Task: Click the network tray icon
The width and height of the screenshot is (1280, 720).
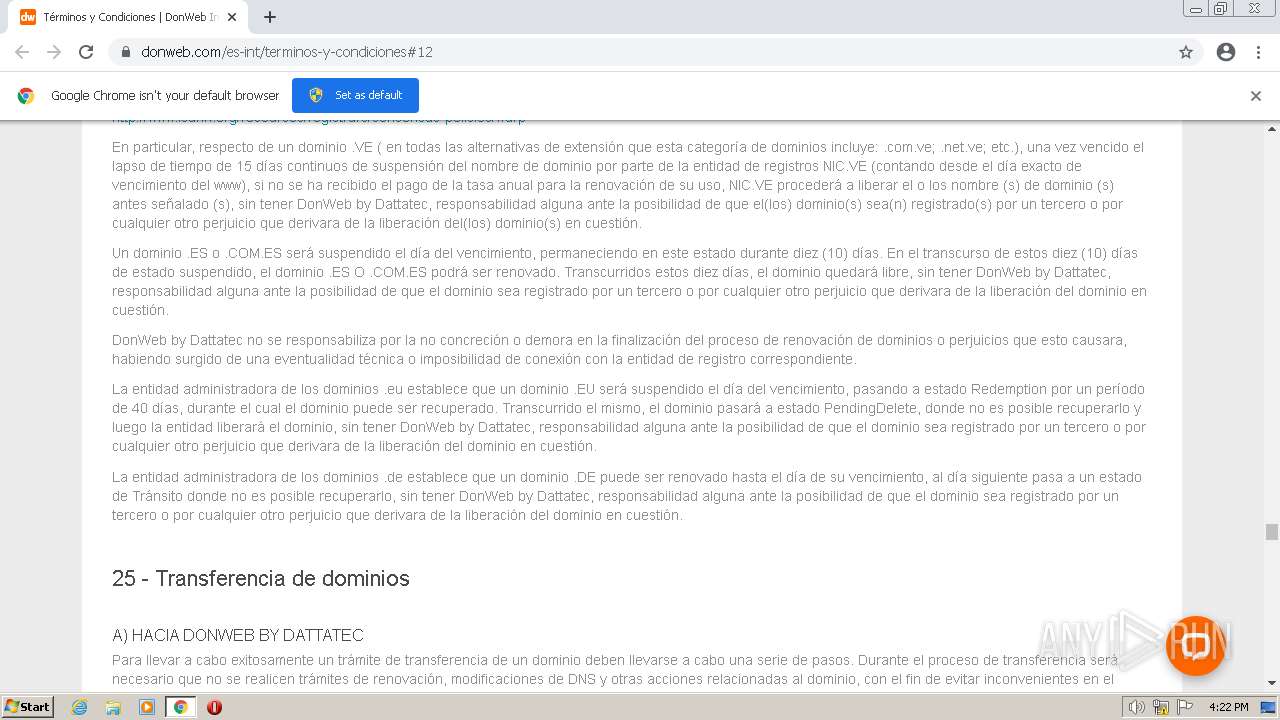Action: click(x=1161, y=707)
